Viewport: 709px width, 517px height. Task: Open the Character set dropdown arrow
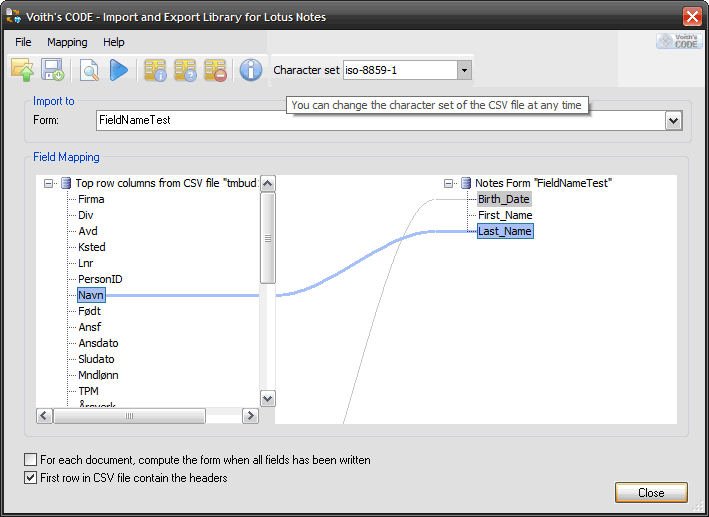click(x=464, y=71)
